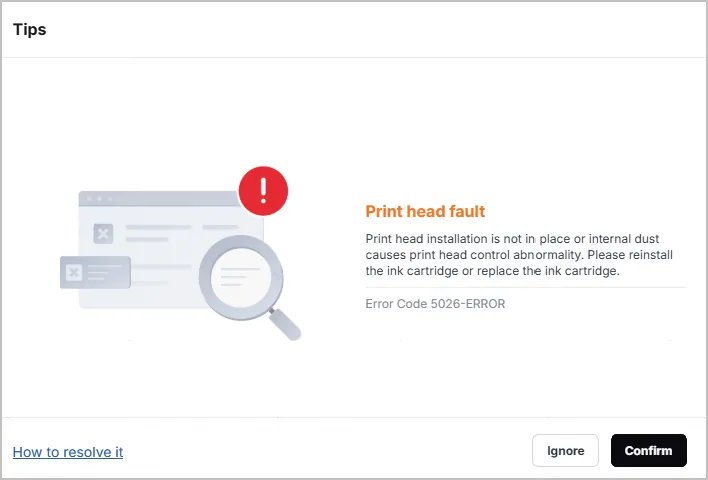Click the X icon on the small overlapping card
The image size is (708, 480).
(74, 272)
